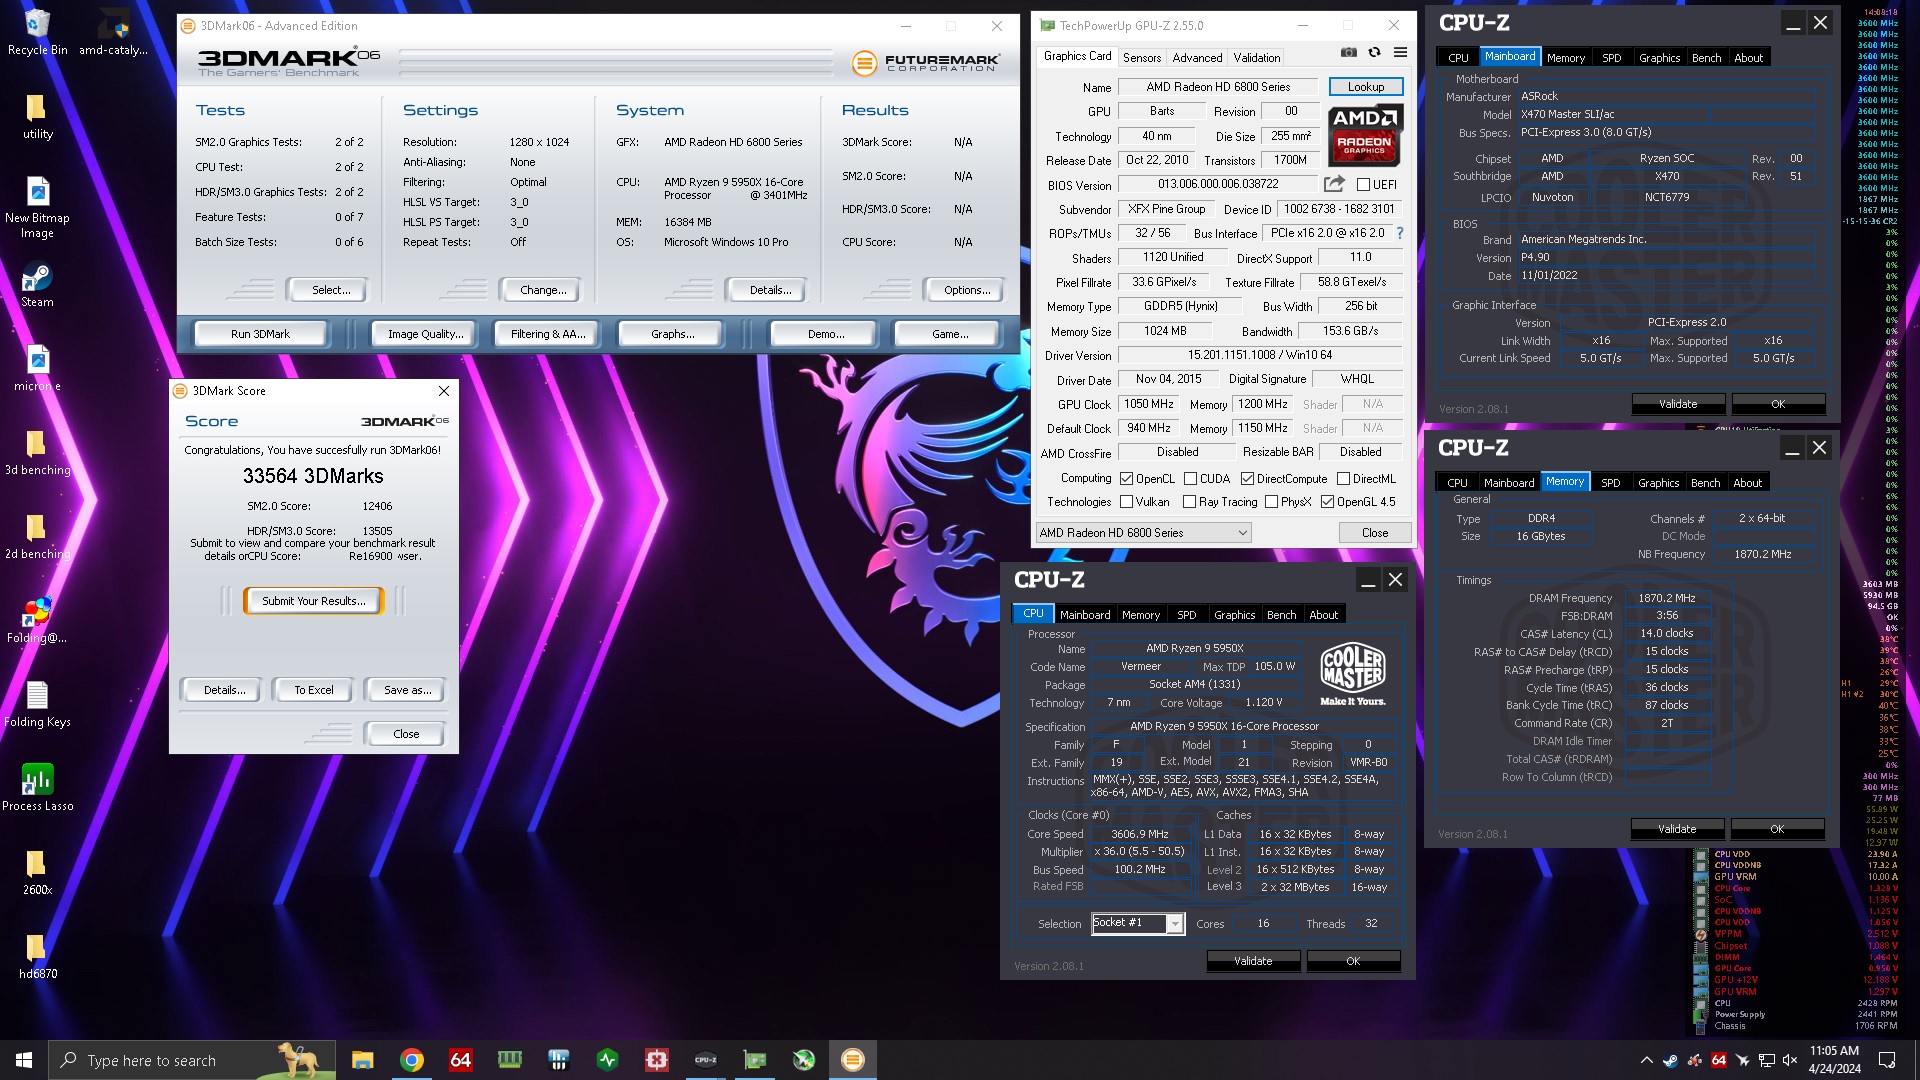Click the Lookup button in GPU-Z

pyautogui.click(x=1366, y=87)
